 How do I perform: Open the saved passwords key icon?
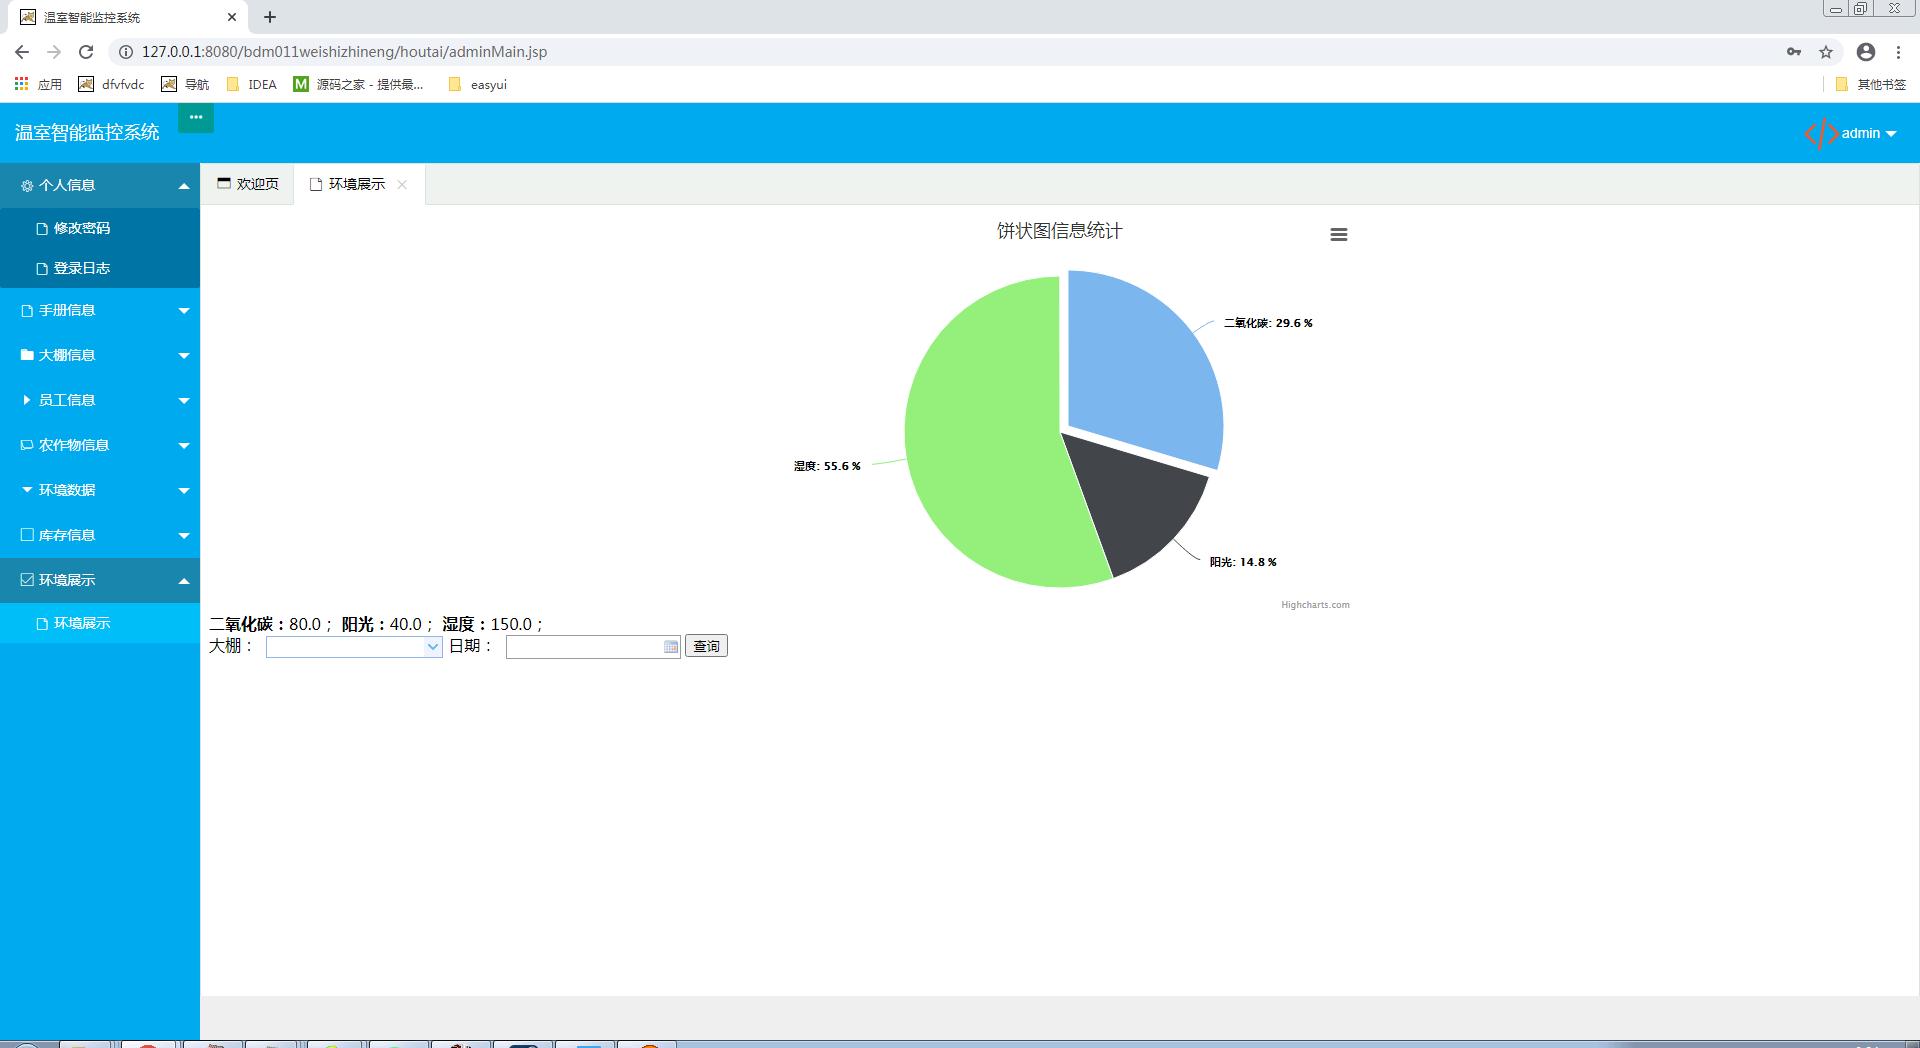[x=1794, y=52]
